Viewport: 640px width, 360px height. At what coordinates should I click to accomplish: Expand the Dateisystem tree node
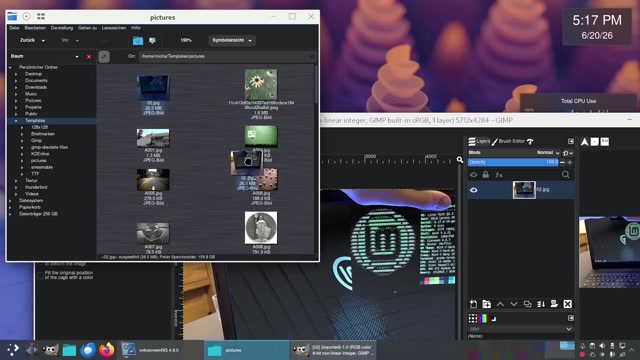point(10,201)
